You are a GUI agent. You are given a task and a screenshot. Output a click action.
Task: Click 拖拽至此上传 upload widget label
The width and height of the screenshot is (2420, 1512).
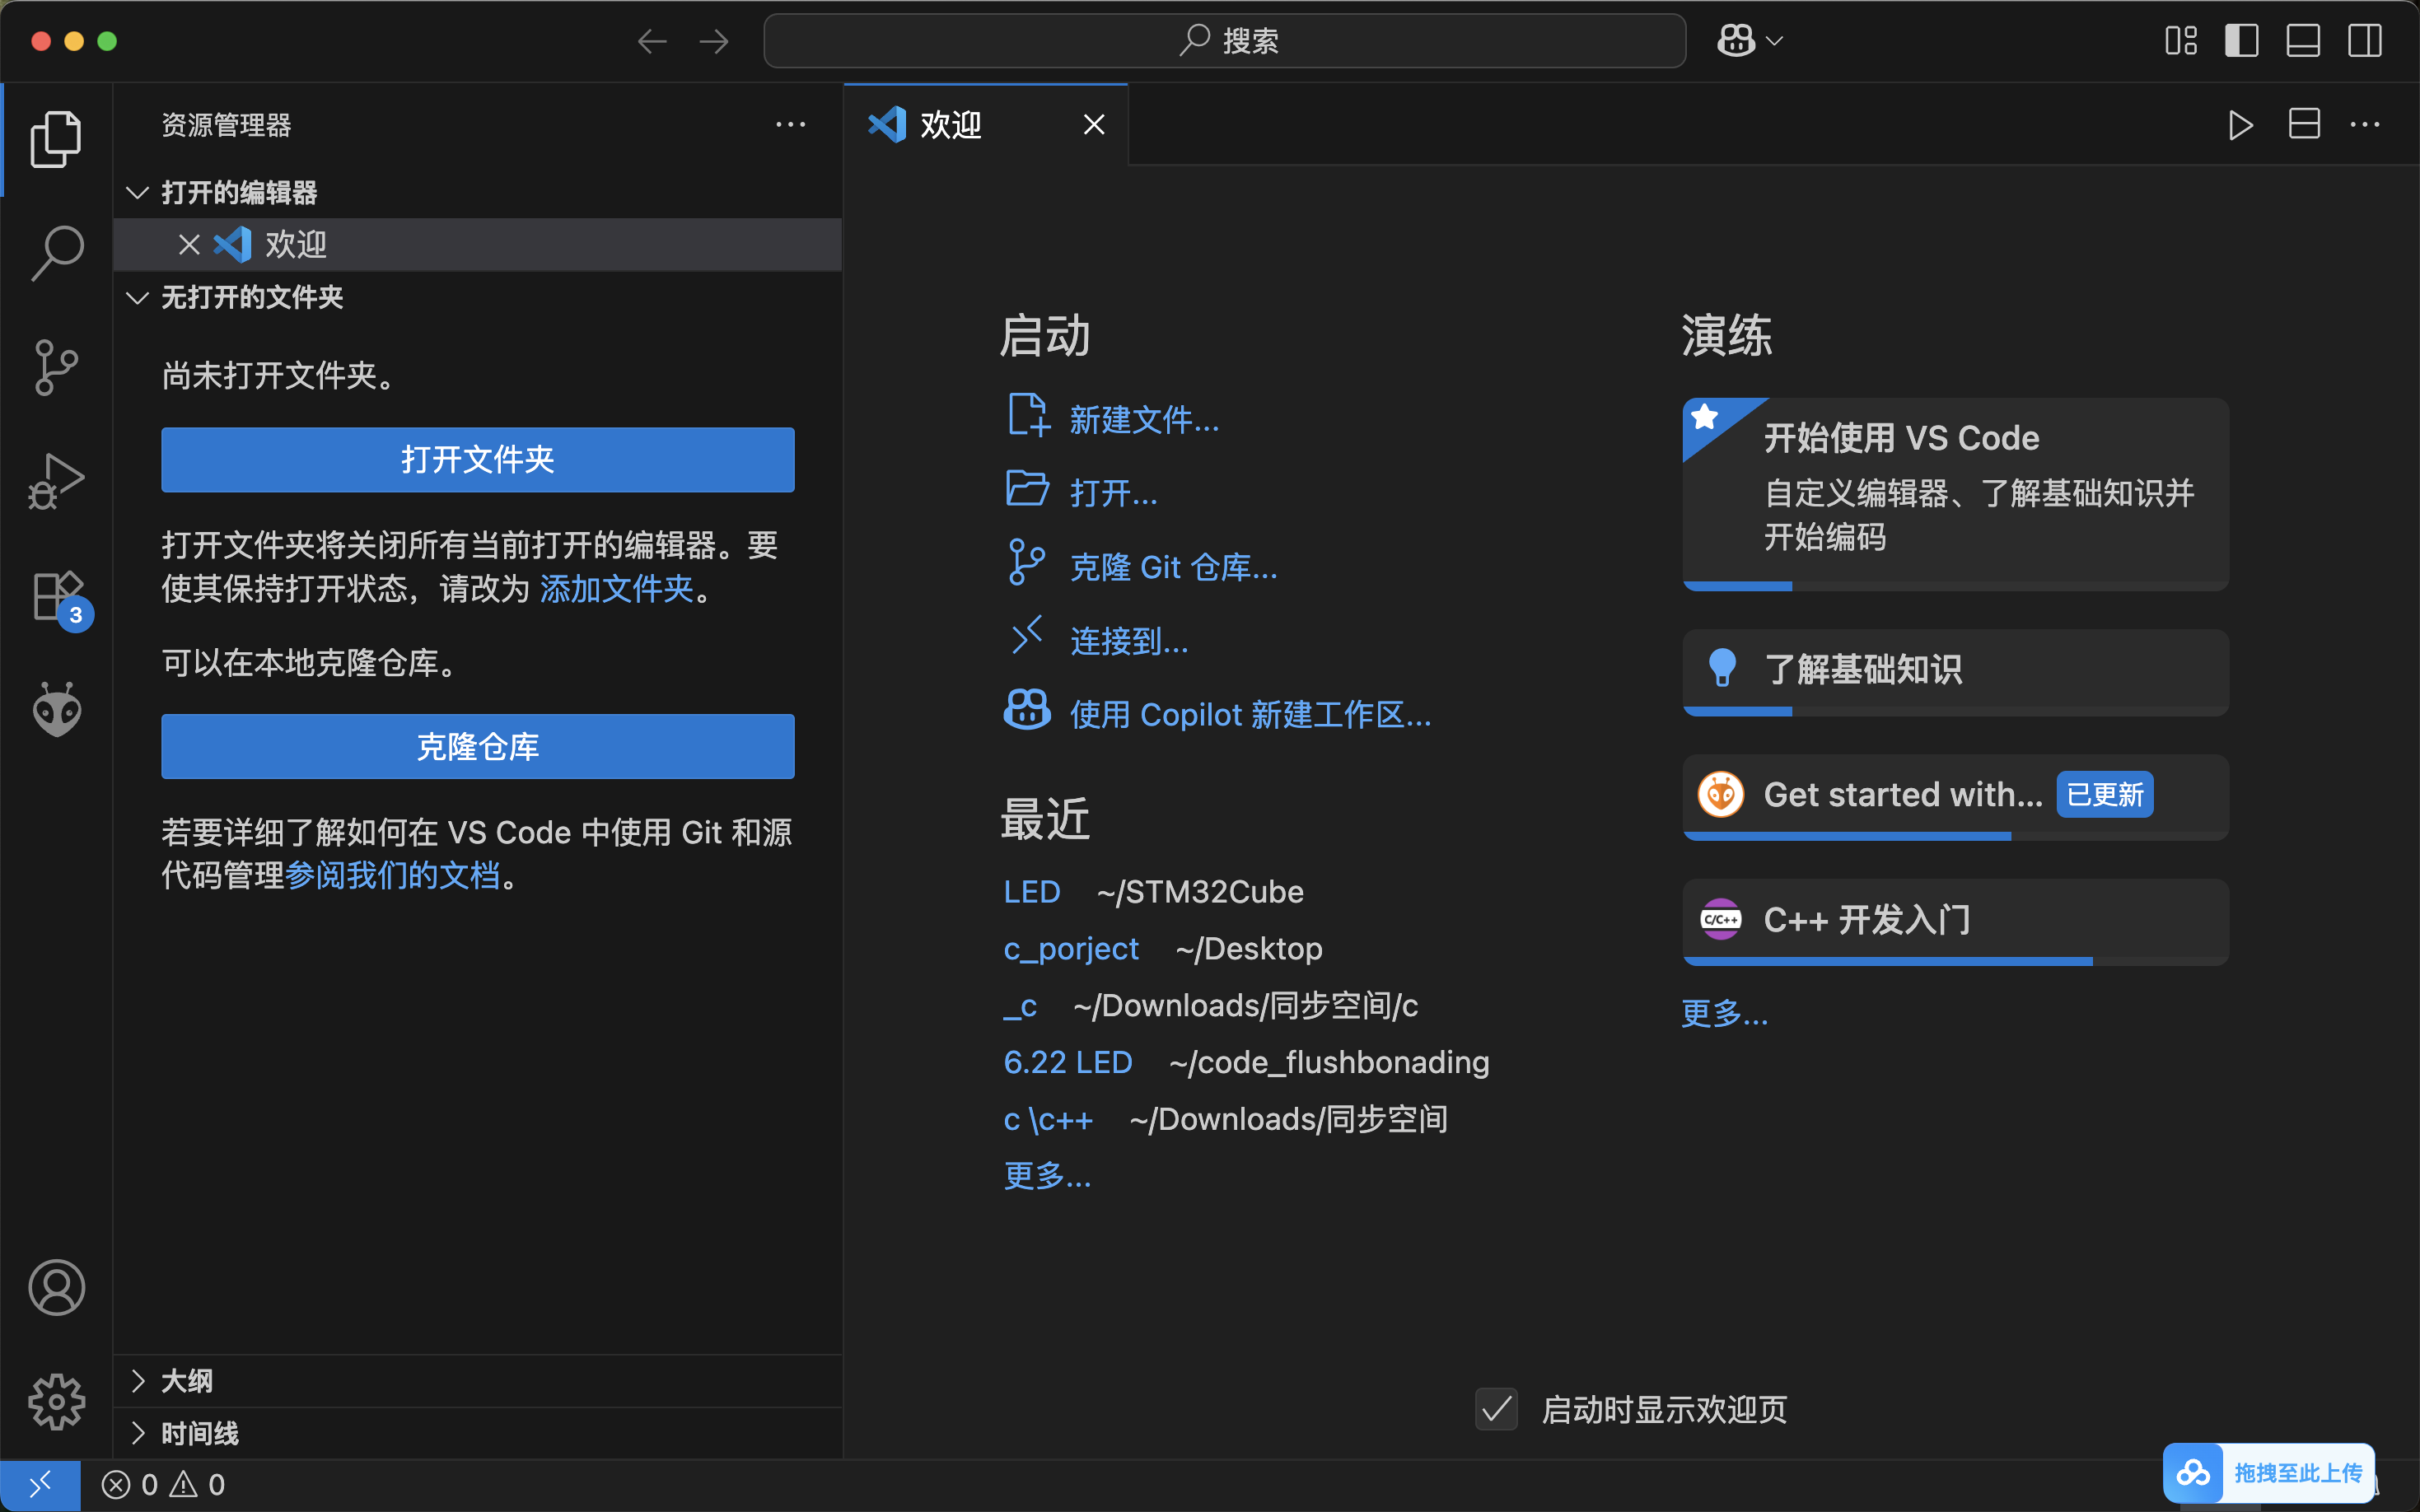(2298, 1473)
